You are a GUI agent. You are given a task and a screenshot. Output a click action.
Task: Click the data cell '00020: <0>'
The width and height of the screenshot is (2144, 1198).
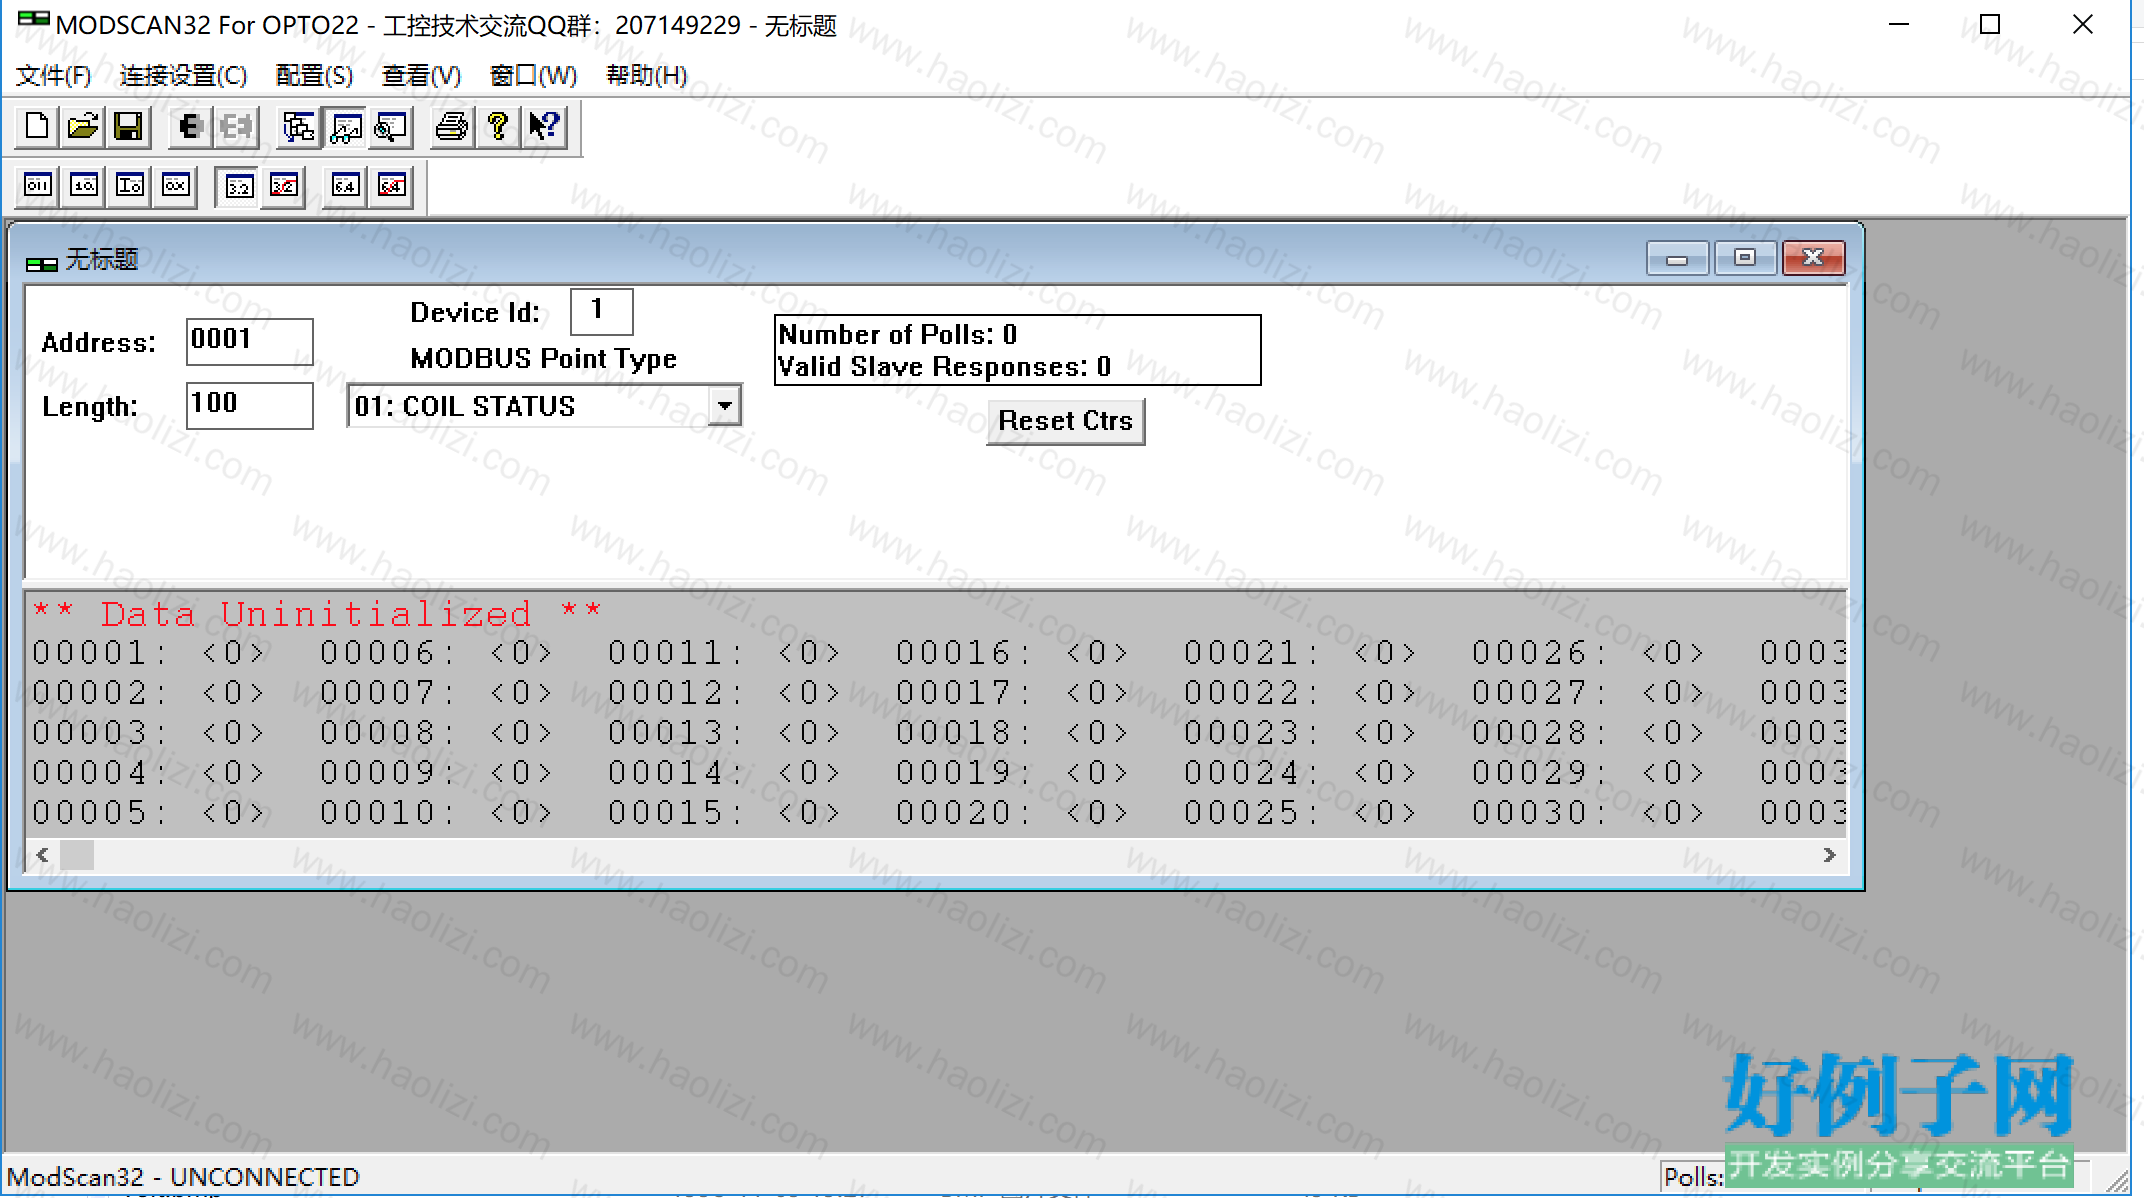click(1012, 813)
